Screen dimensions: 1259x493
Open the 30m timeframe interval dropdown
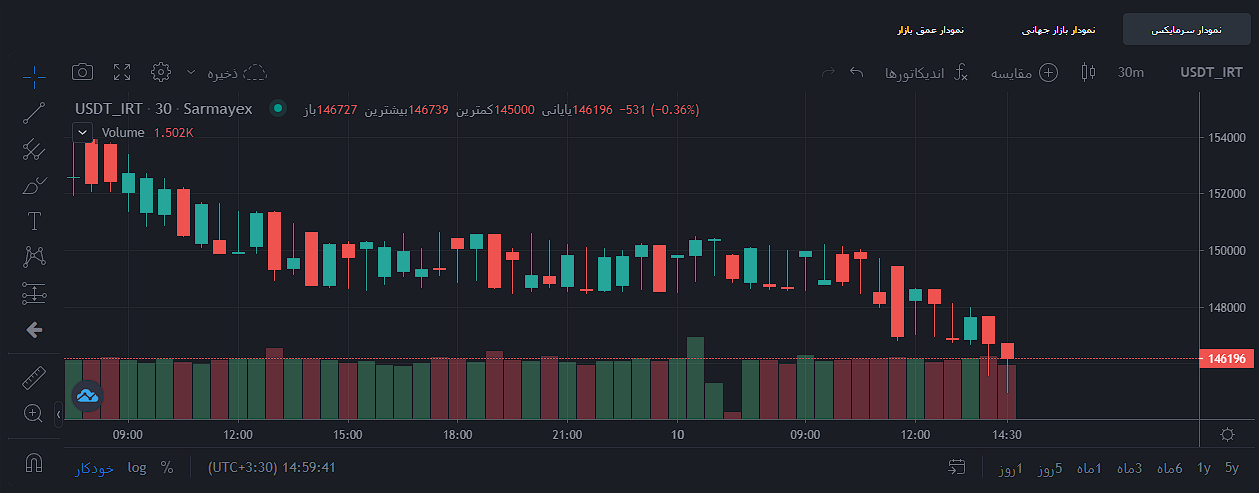(x=1131, y=72)
